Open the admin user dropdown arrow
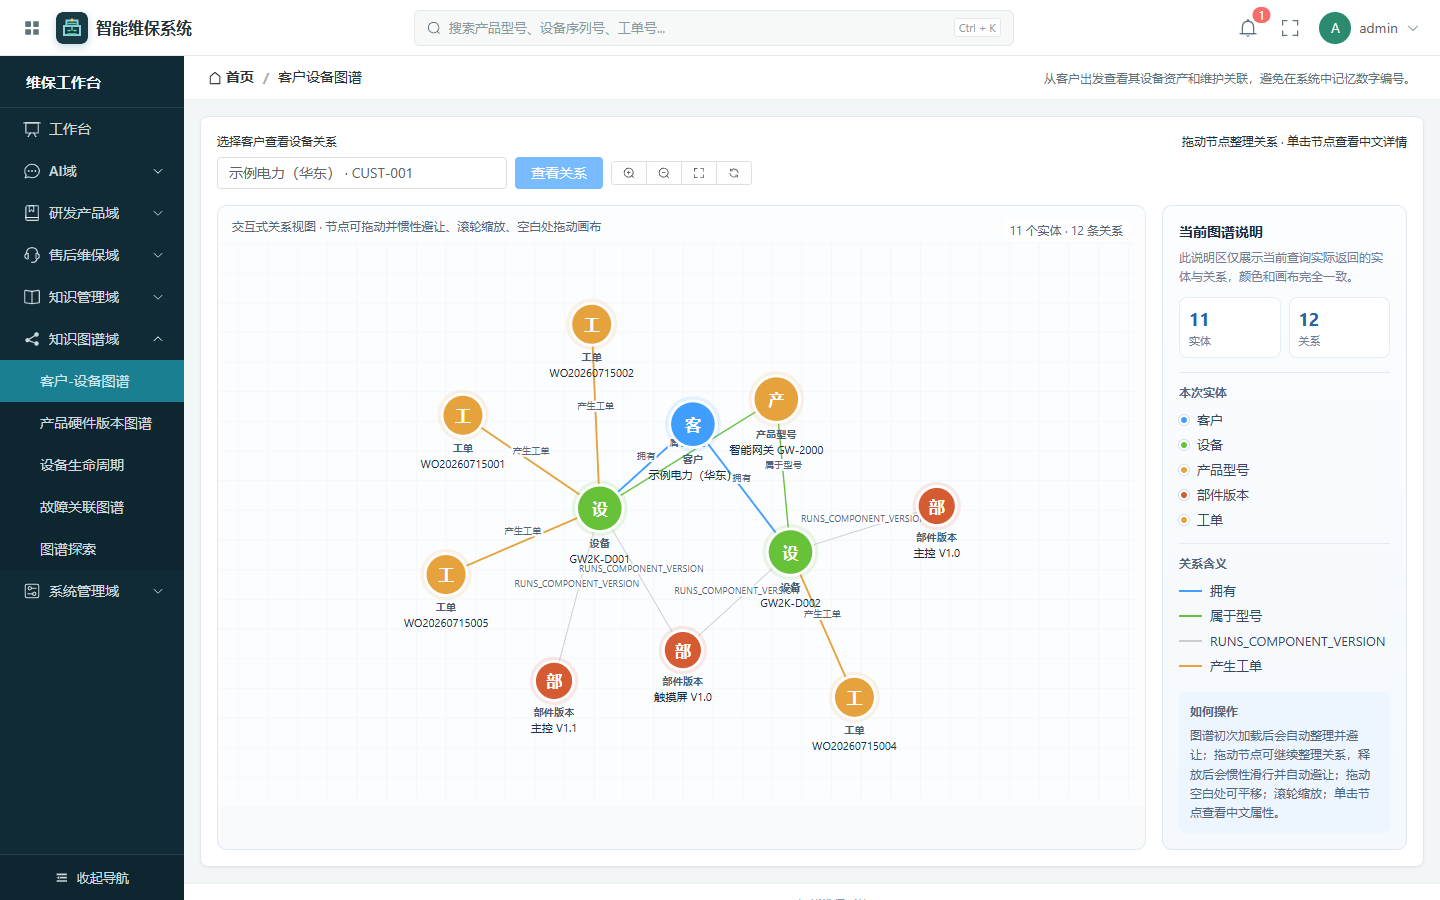Image resolution: width=1440 pixels, height=900 pixels. tap(1413, 28)
